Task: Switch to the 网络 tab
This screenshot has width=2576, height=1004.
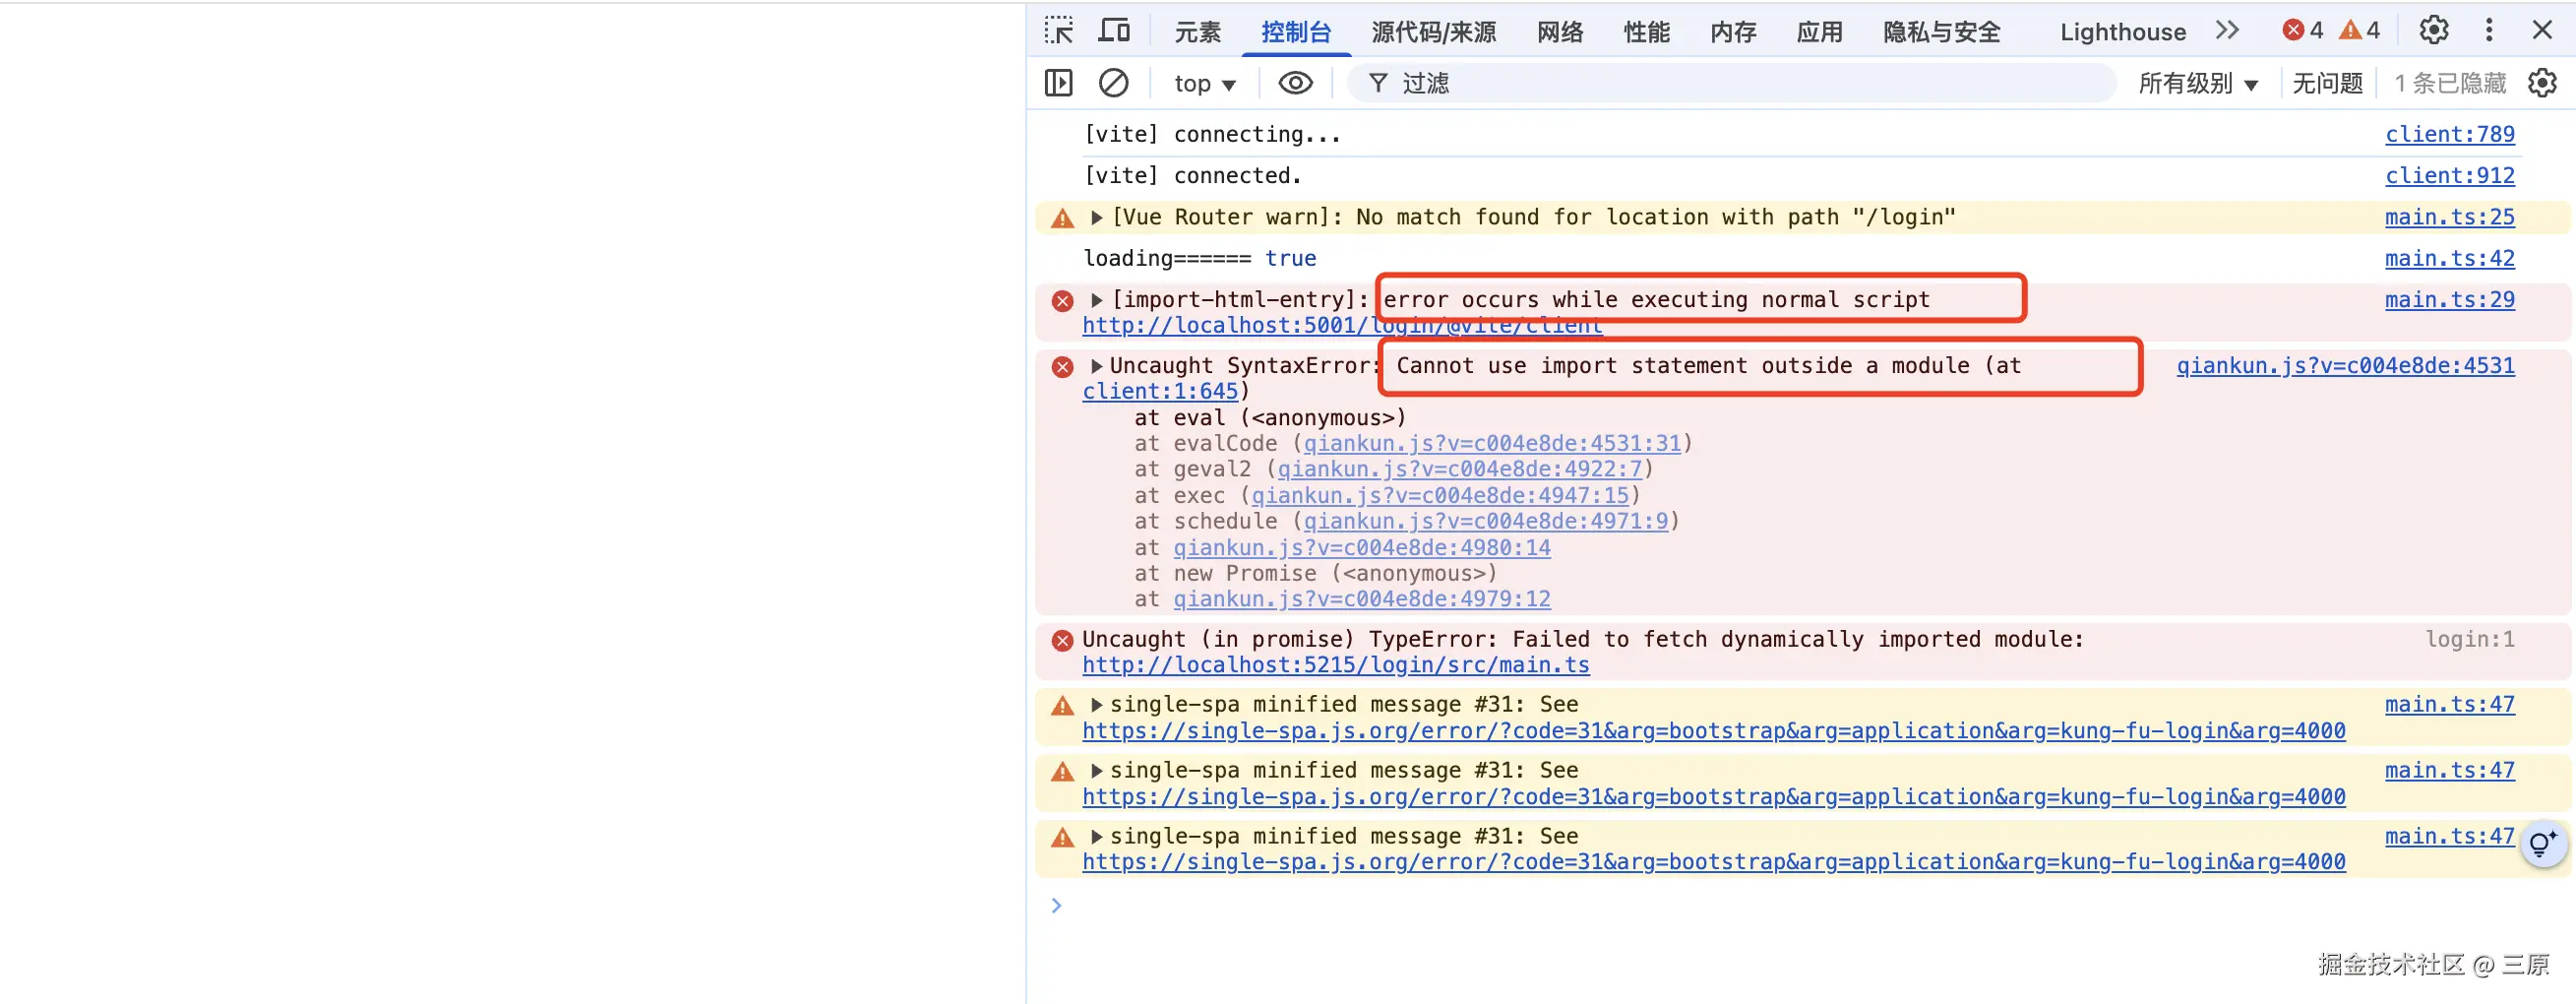Action: [1560, 32]
